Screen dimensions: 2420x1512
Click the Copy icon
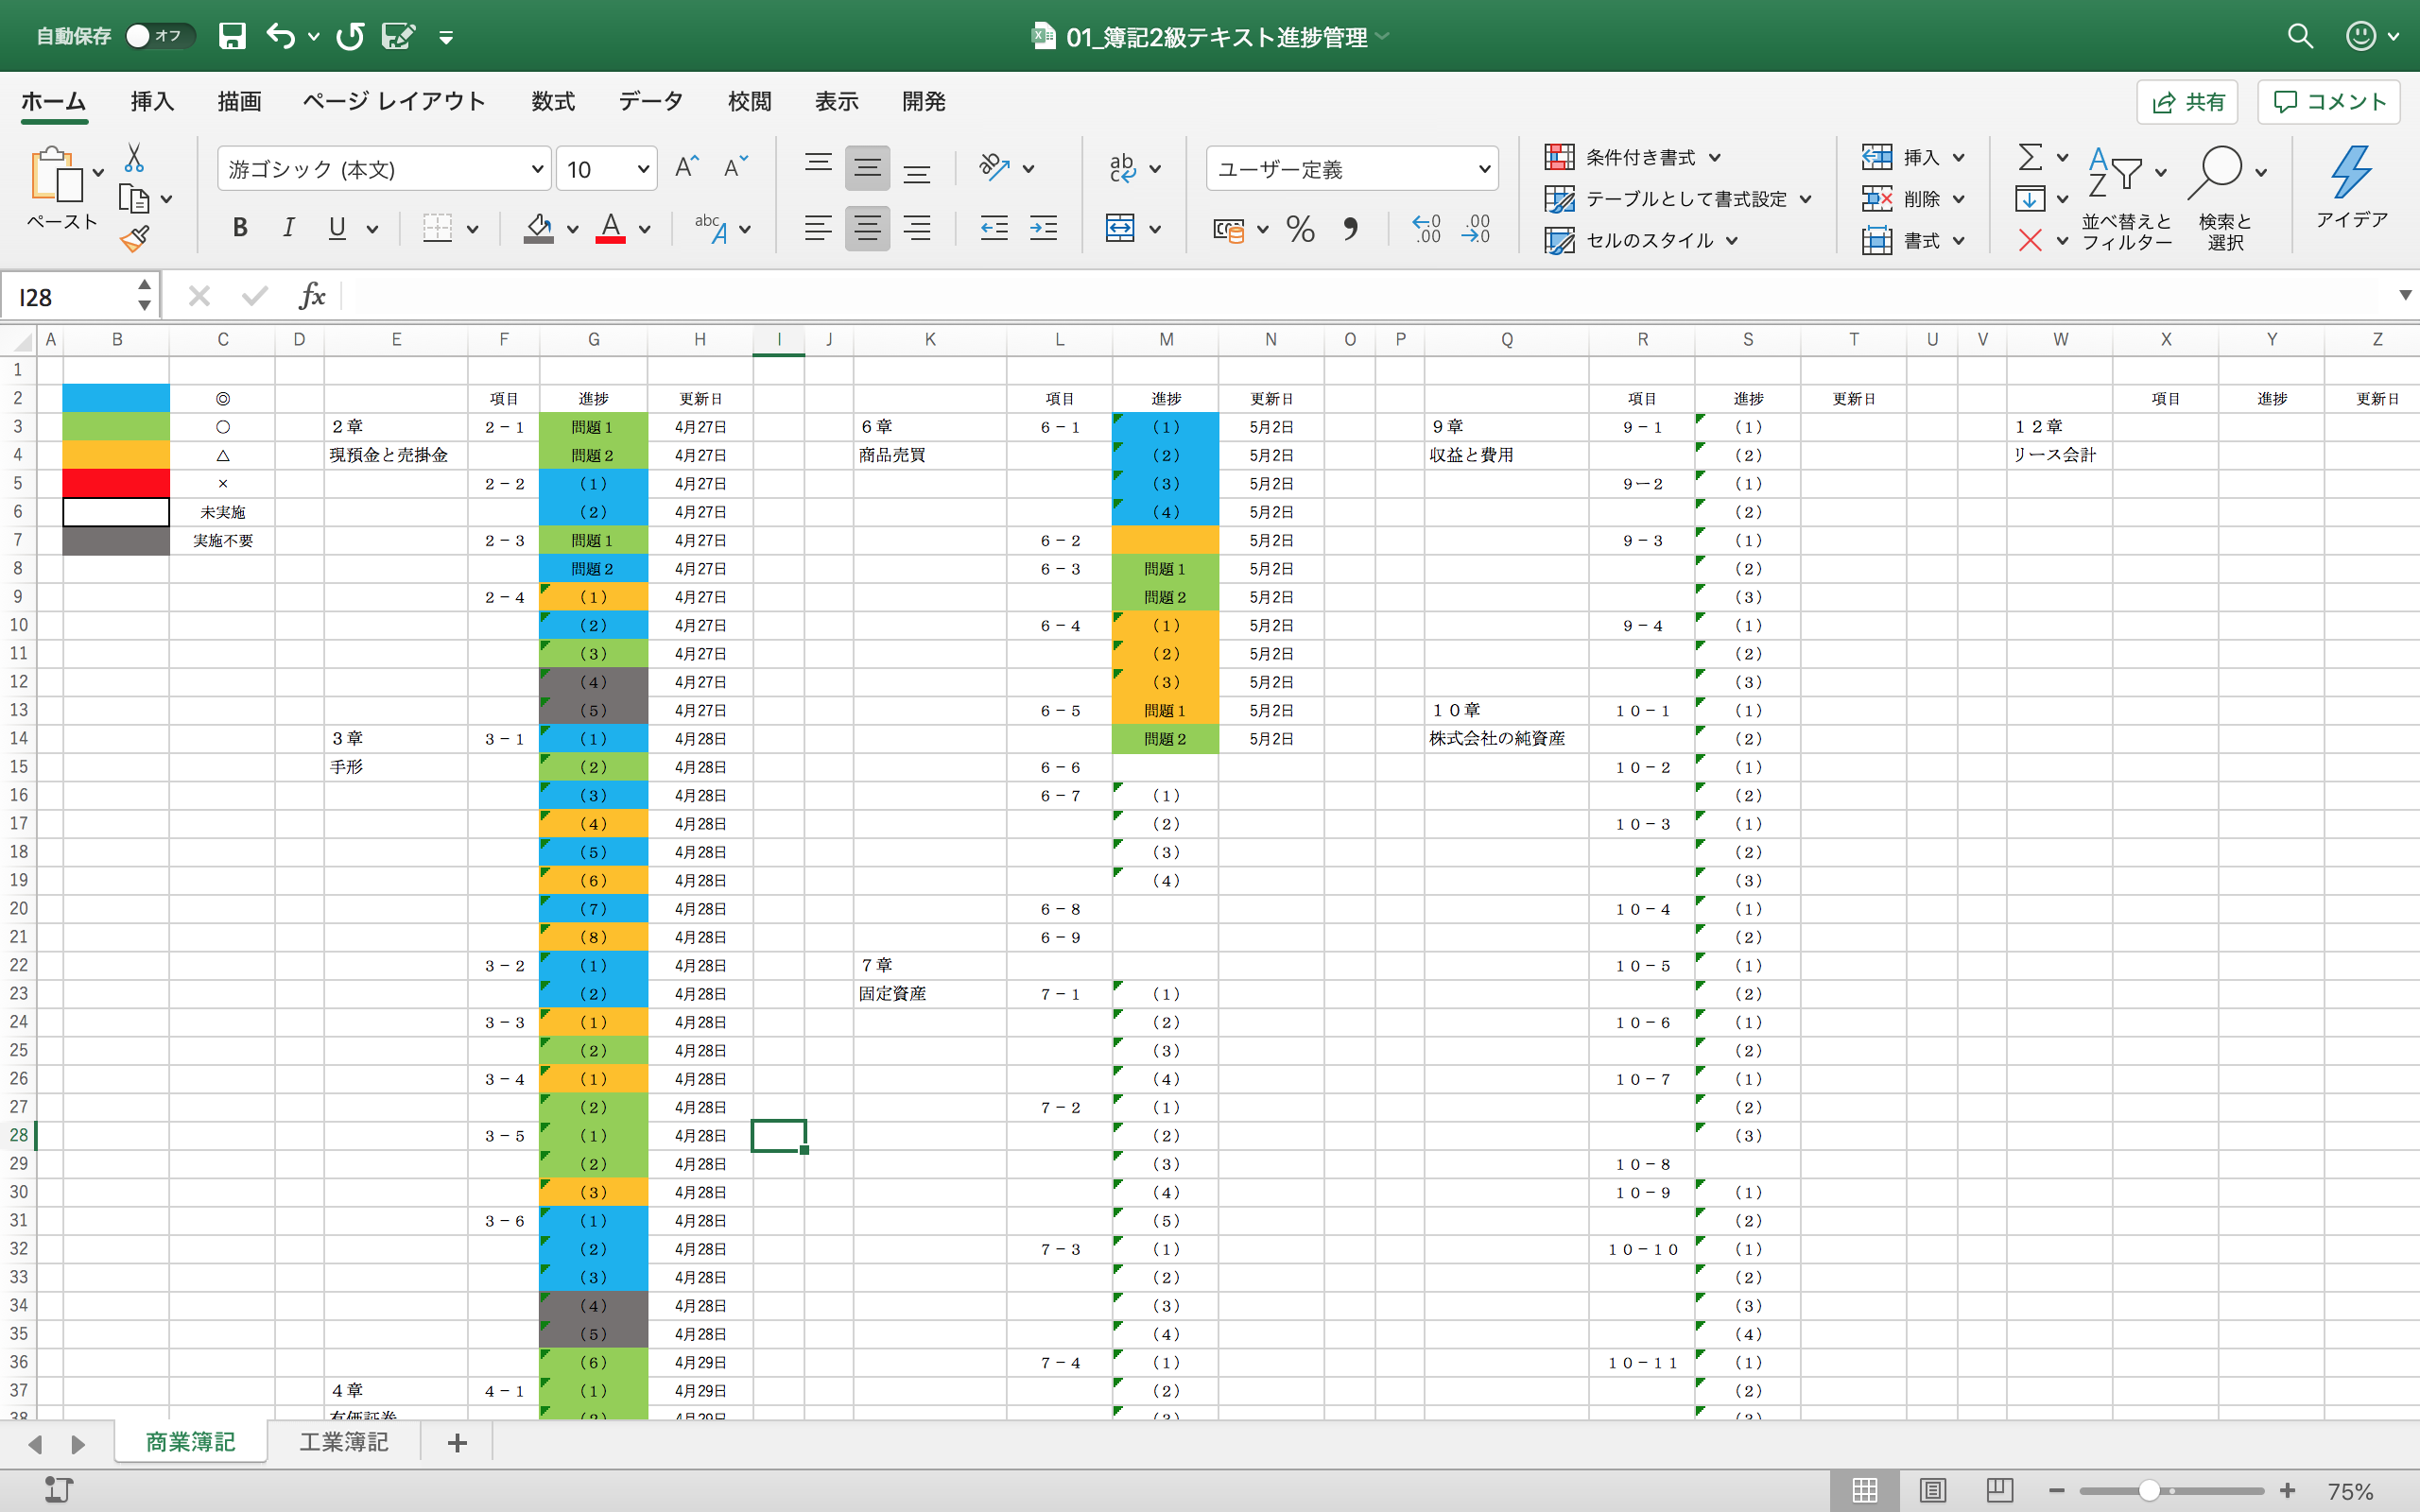(134, 198)
